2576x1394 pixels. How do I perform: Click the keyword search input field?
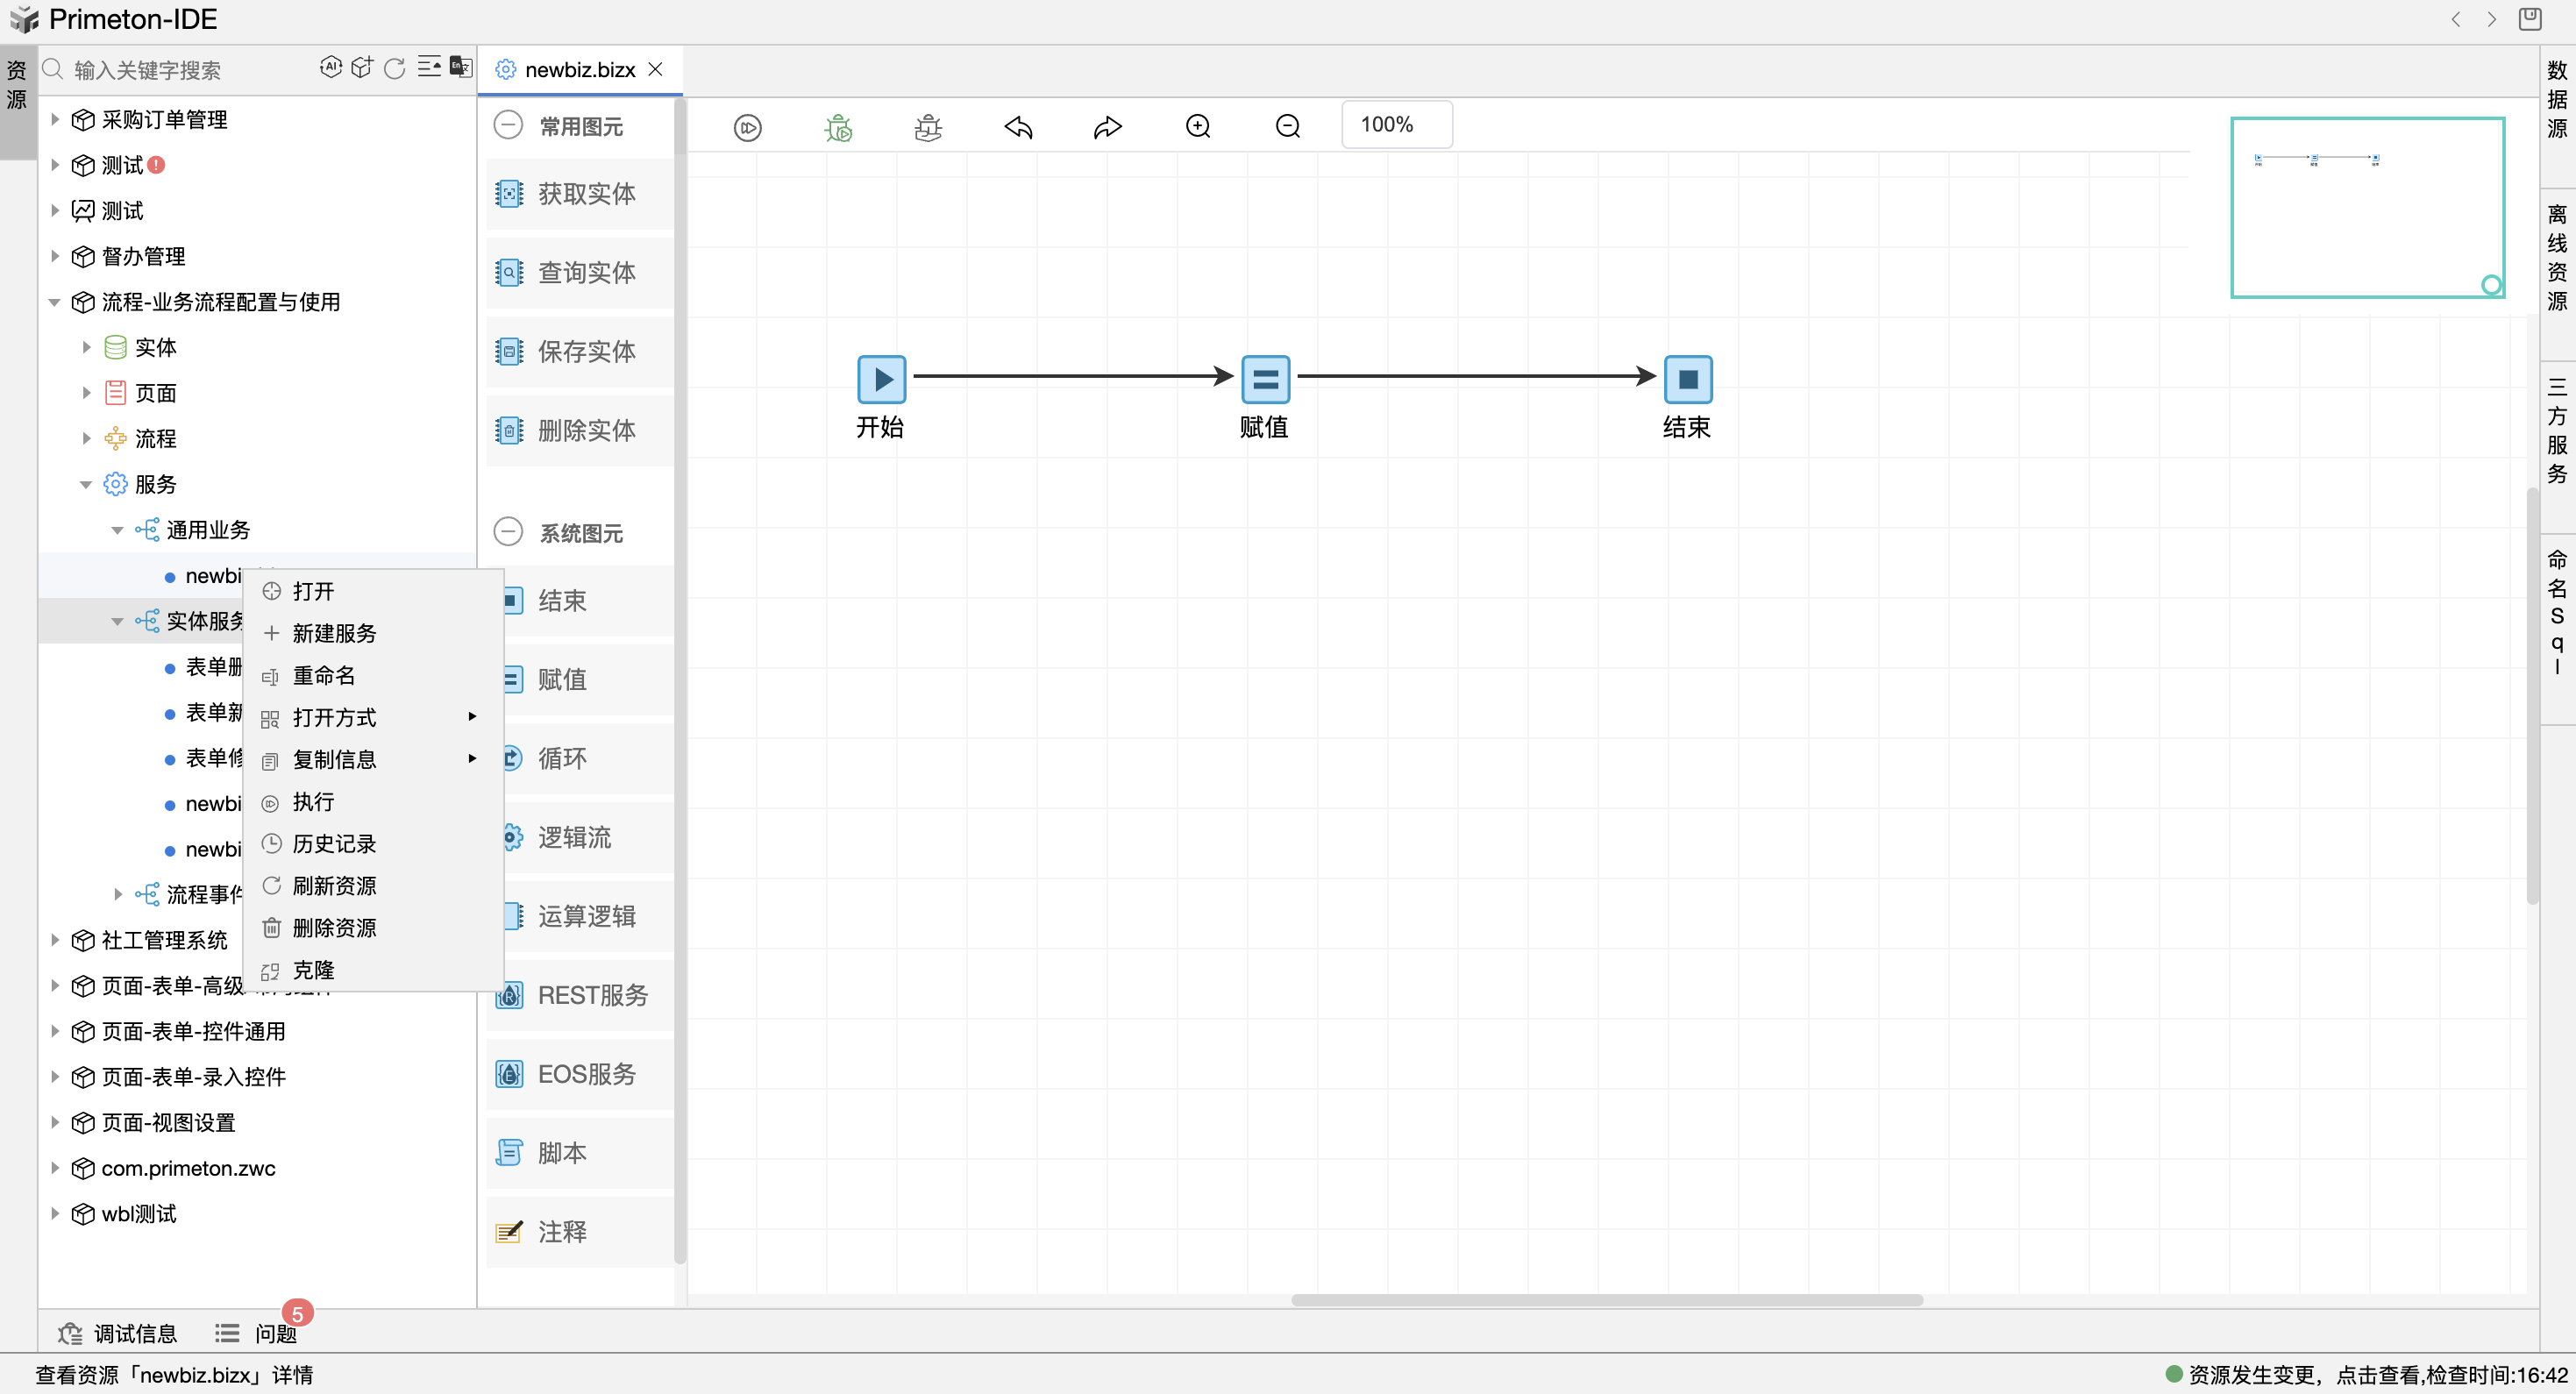[180, 70]
